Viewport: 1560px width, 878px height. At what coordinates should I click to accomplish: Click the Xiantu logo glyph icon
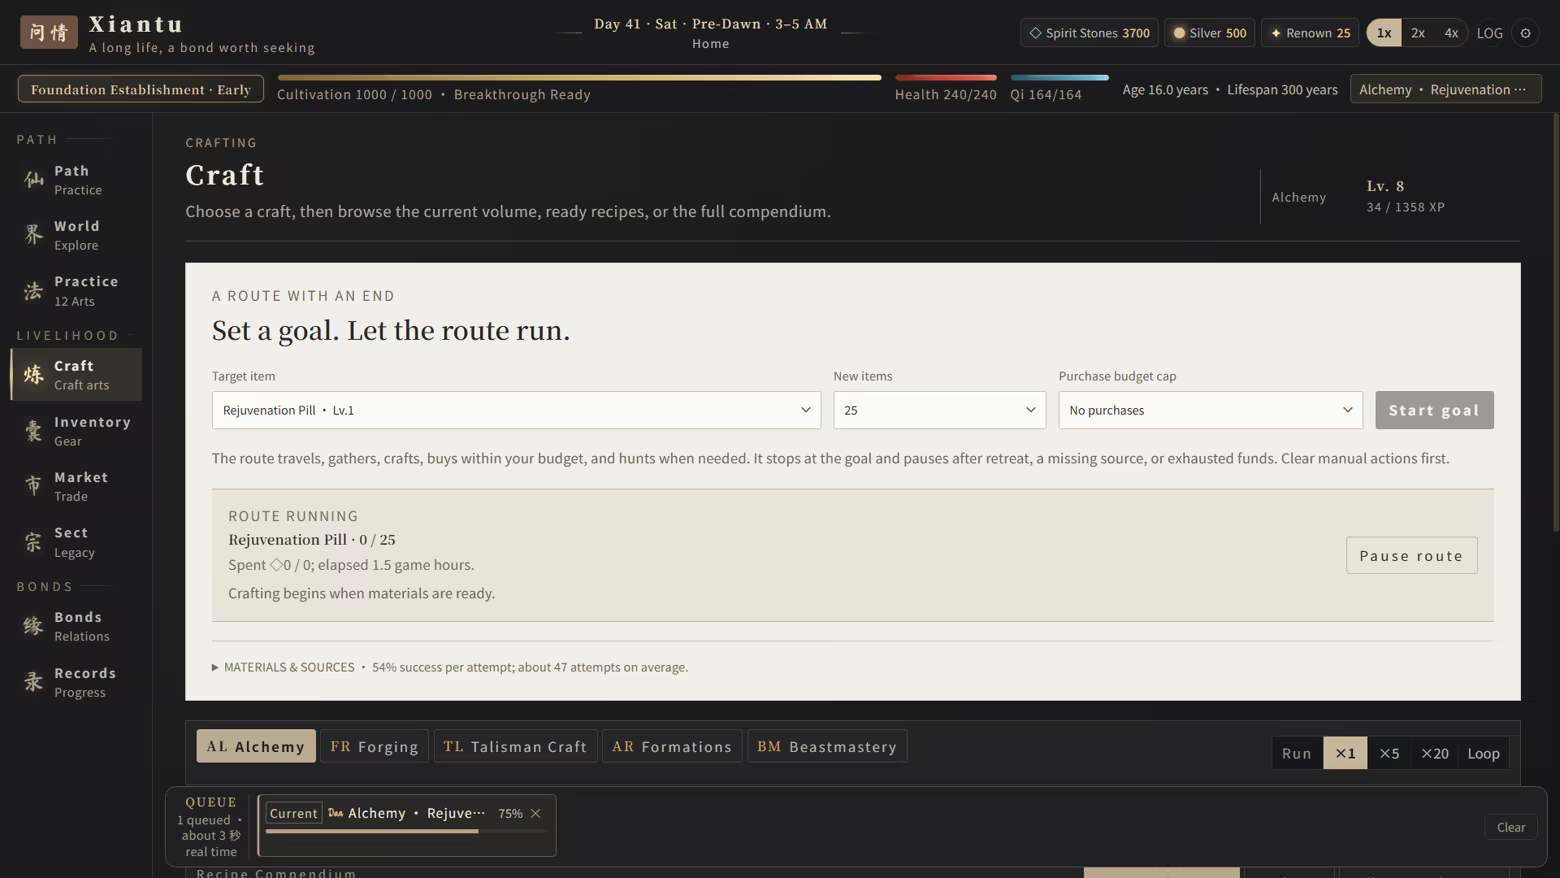49,33
